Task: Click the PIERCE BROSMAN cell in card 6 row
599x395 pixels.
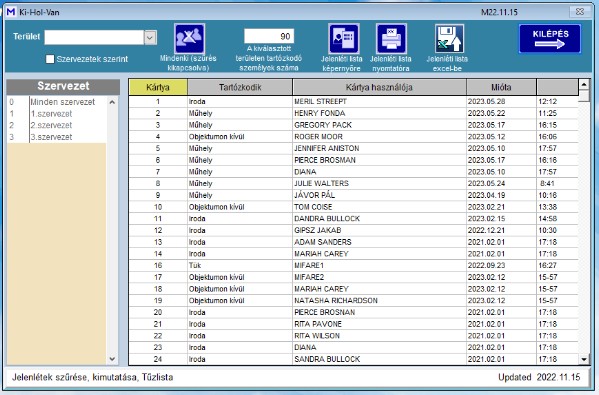Action: pyautogui.click(x=379, y=160)
